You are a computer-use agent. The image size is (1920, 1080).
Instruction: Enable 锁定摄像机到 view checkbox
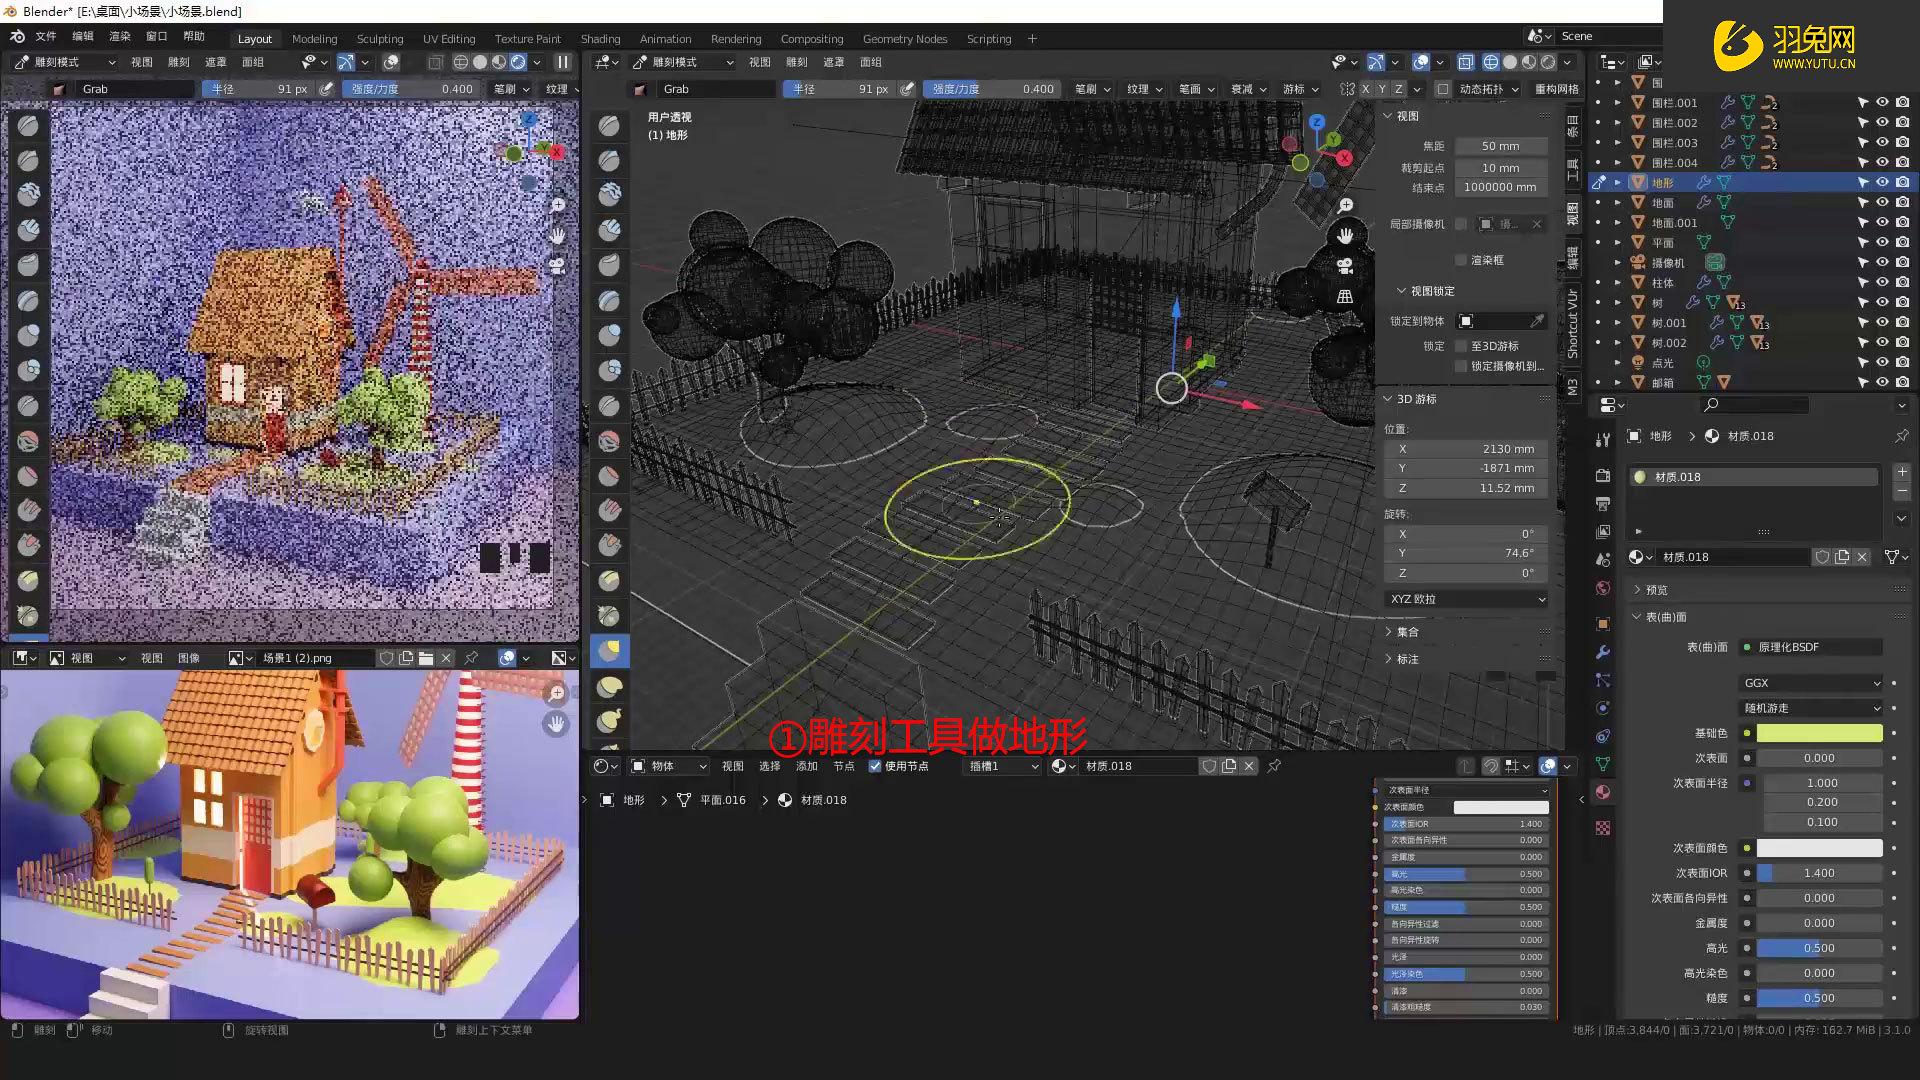(x=1461, y=366)
